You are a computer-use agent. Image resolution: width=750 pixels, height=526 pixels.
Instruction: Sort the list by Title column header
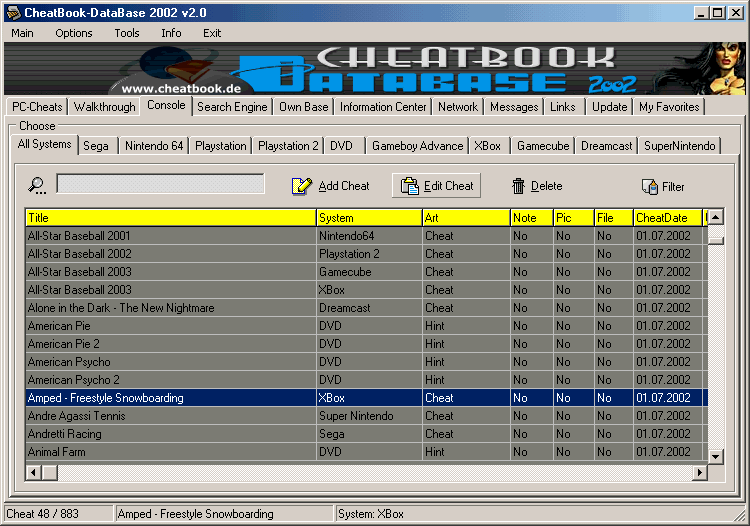[x=170, y=218]
